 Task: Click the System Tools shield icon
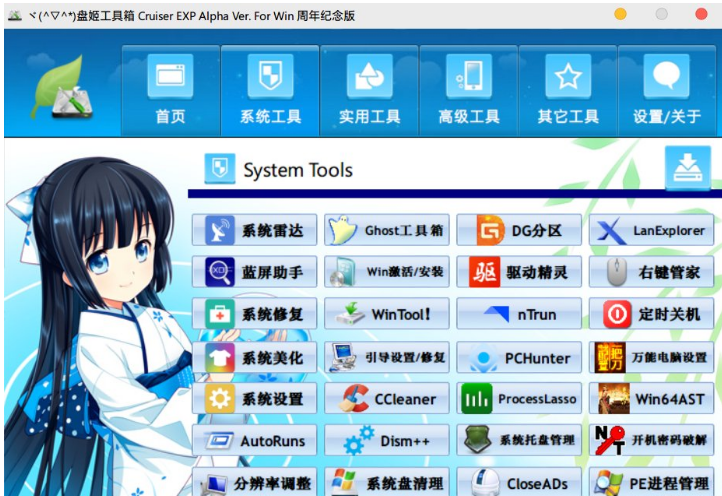(x=220, y=169)
